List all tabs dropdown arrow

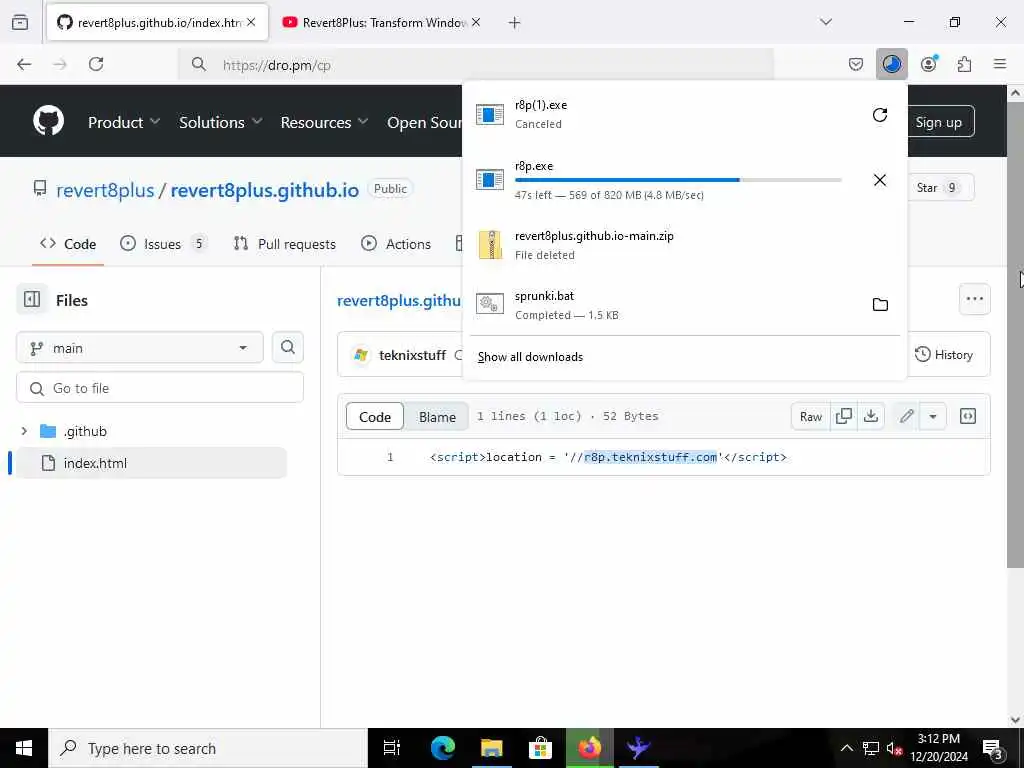point(826,22)
